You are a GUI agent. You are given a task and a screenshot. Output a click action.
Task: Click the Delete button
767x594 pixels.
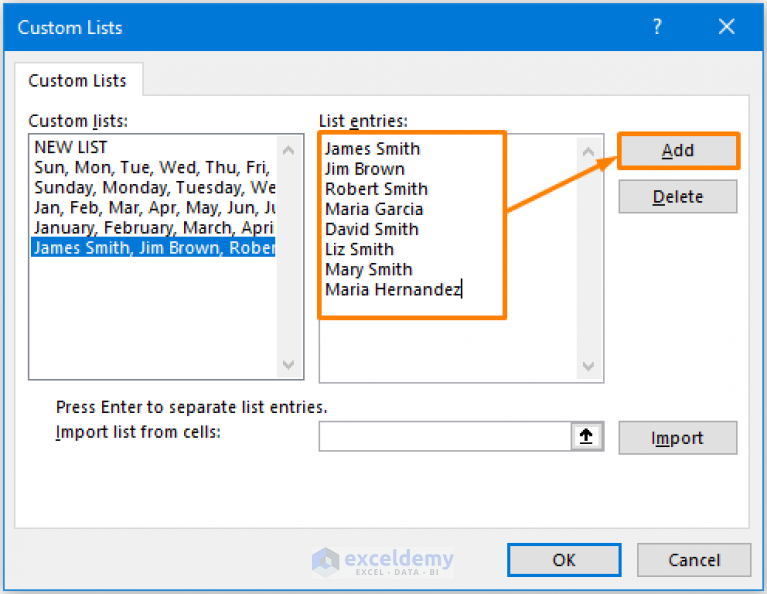coord(677,197)
